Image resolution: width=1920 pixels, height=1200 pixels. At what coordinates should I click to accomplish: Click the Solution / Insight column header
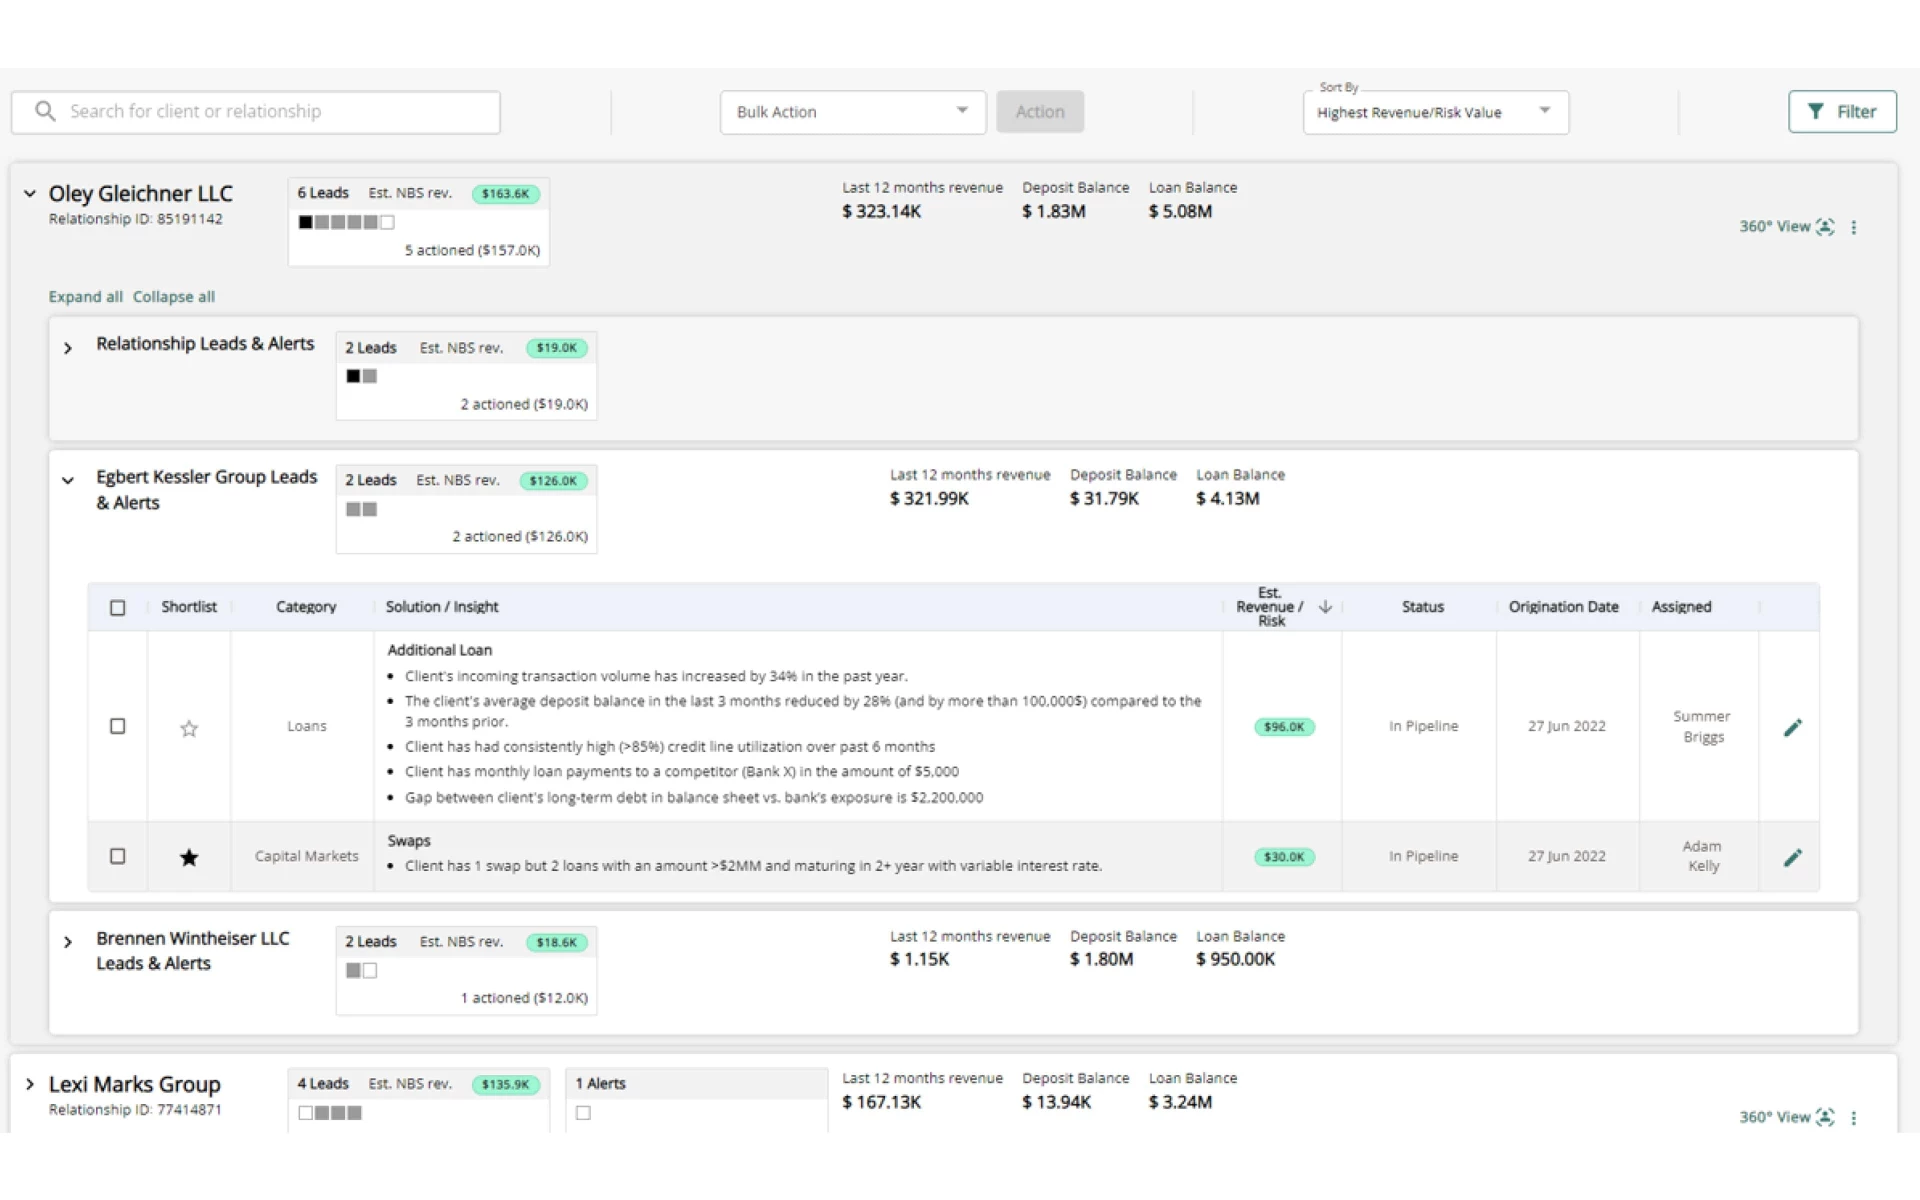click(x=442, y=607)
